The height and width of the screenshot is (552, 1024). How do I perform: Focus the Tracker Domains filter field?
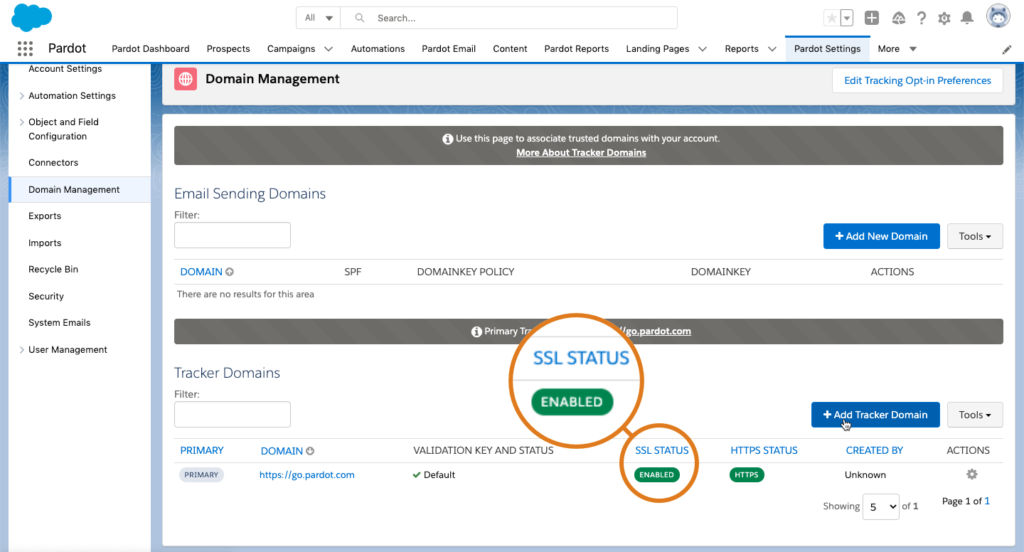point(232,414)
